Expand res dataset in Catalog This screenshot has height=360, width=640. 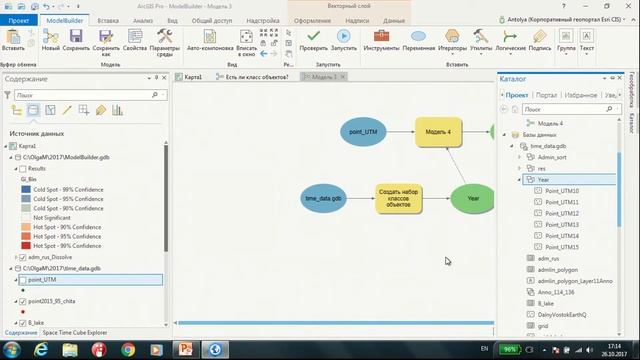(x=520, y=169)
